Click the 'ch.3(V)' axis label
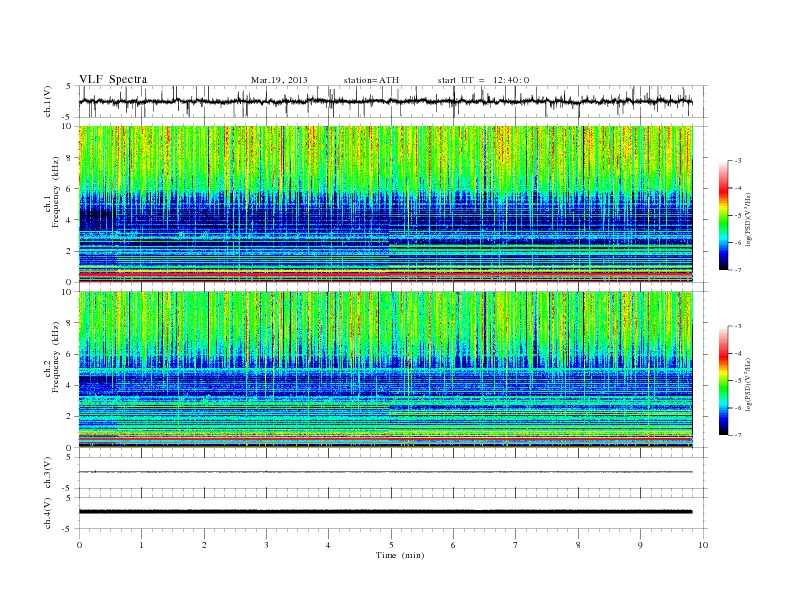The height and width of the screenshot is (612, 792). pos(48,473)
